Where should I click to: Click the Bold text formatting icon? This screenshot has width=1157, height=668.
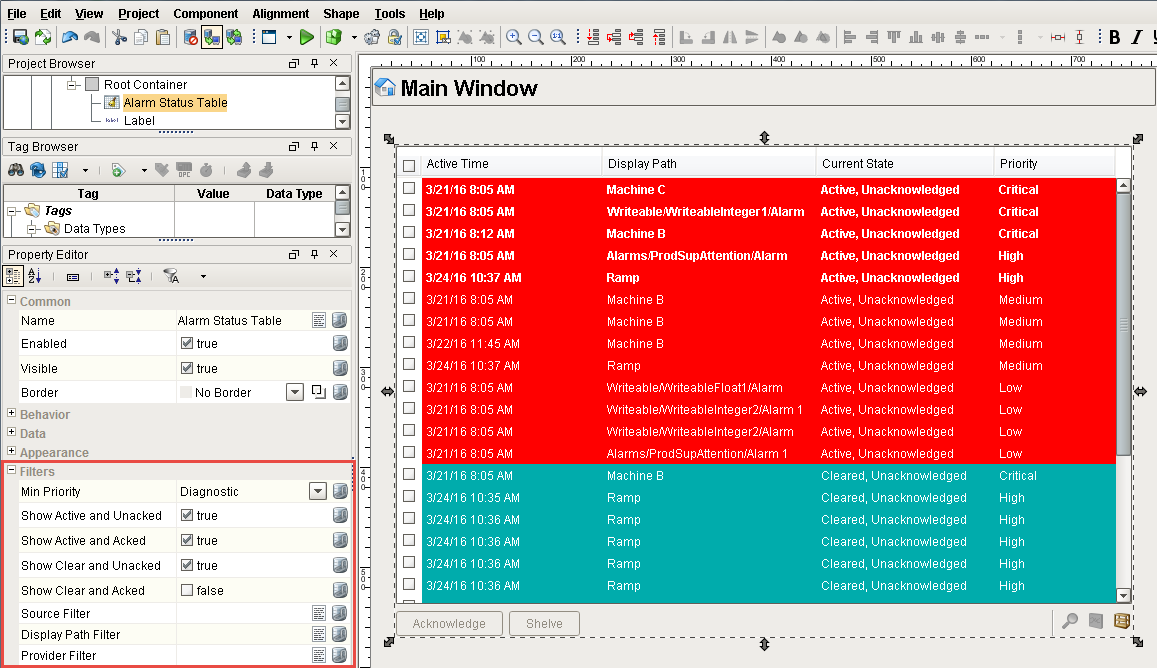click(1115, 37)
